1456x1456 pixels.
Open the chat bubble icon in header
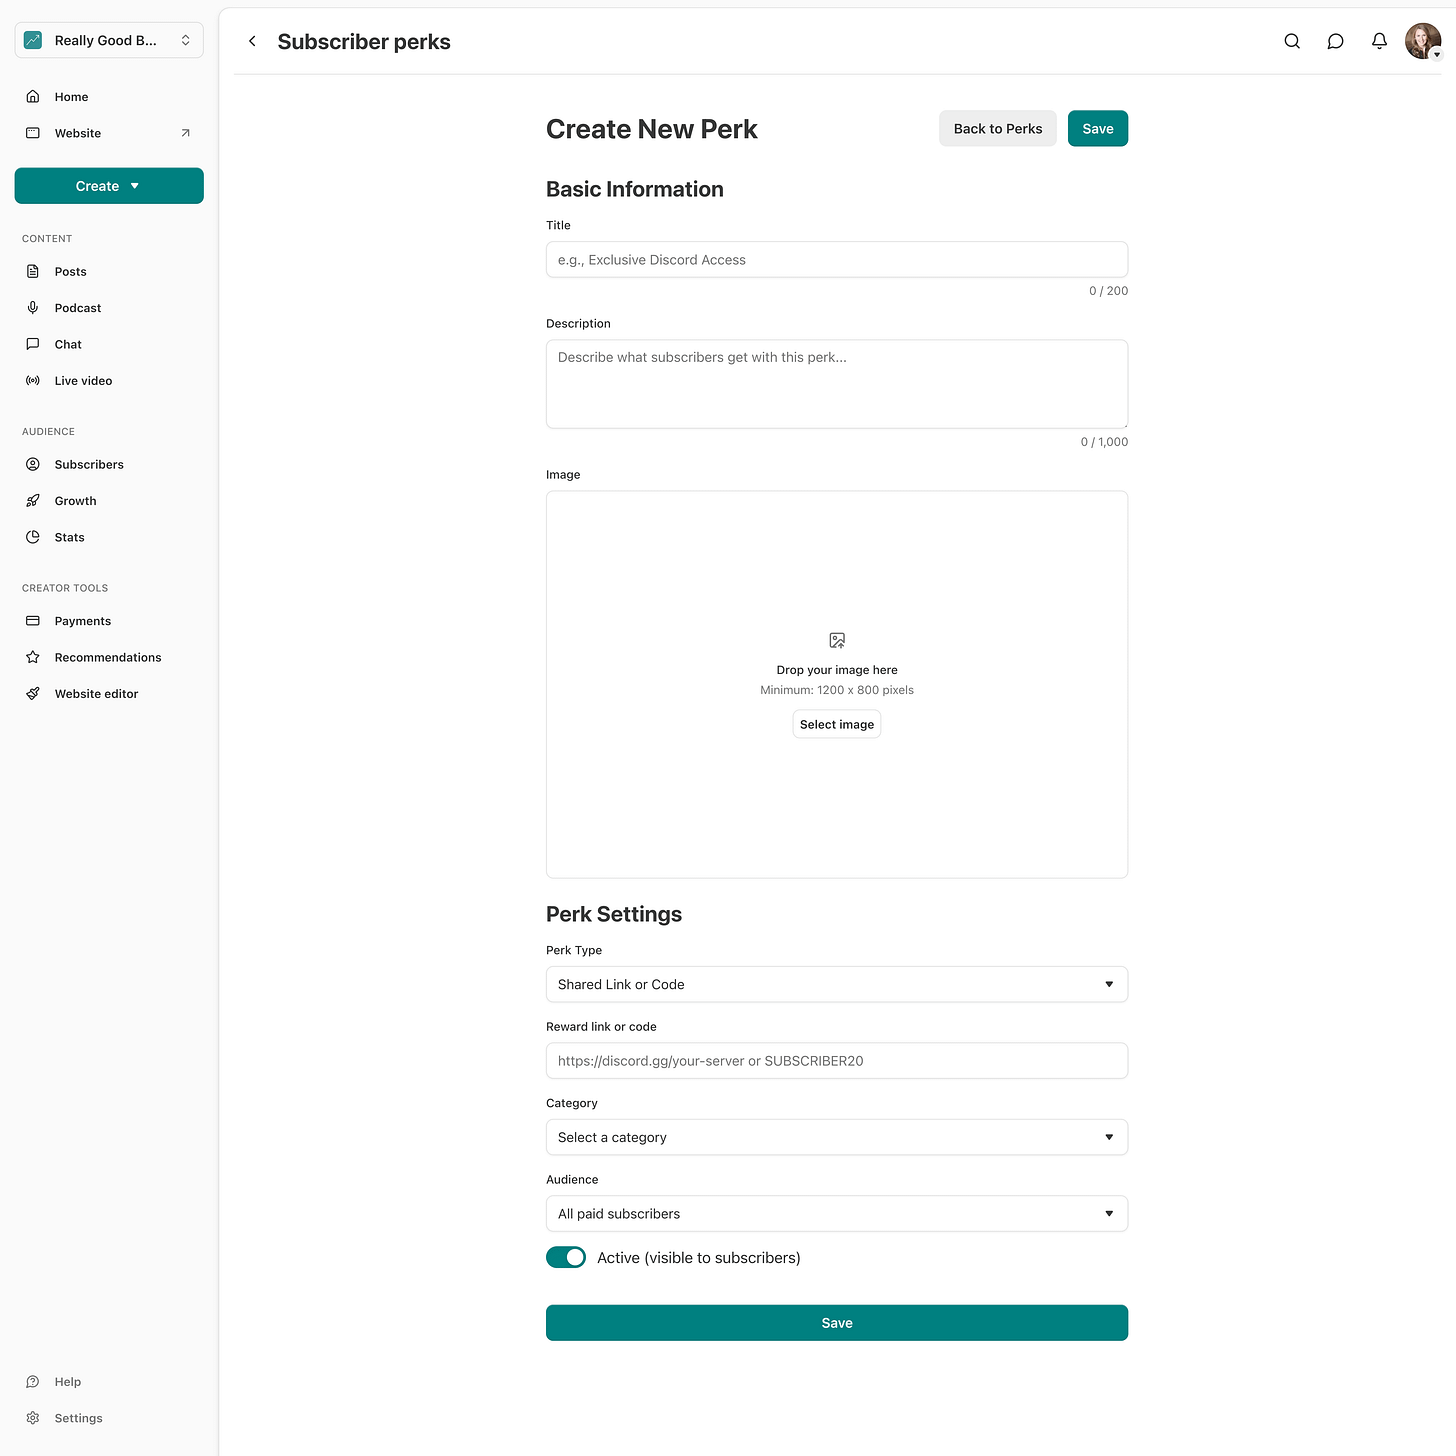point(1335,41)
